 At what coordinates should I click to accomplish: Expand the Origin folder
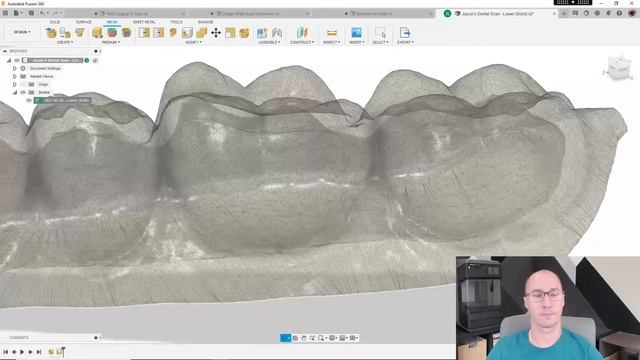tap(15, 84)
